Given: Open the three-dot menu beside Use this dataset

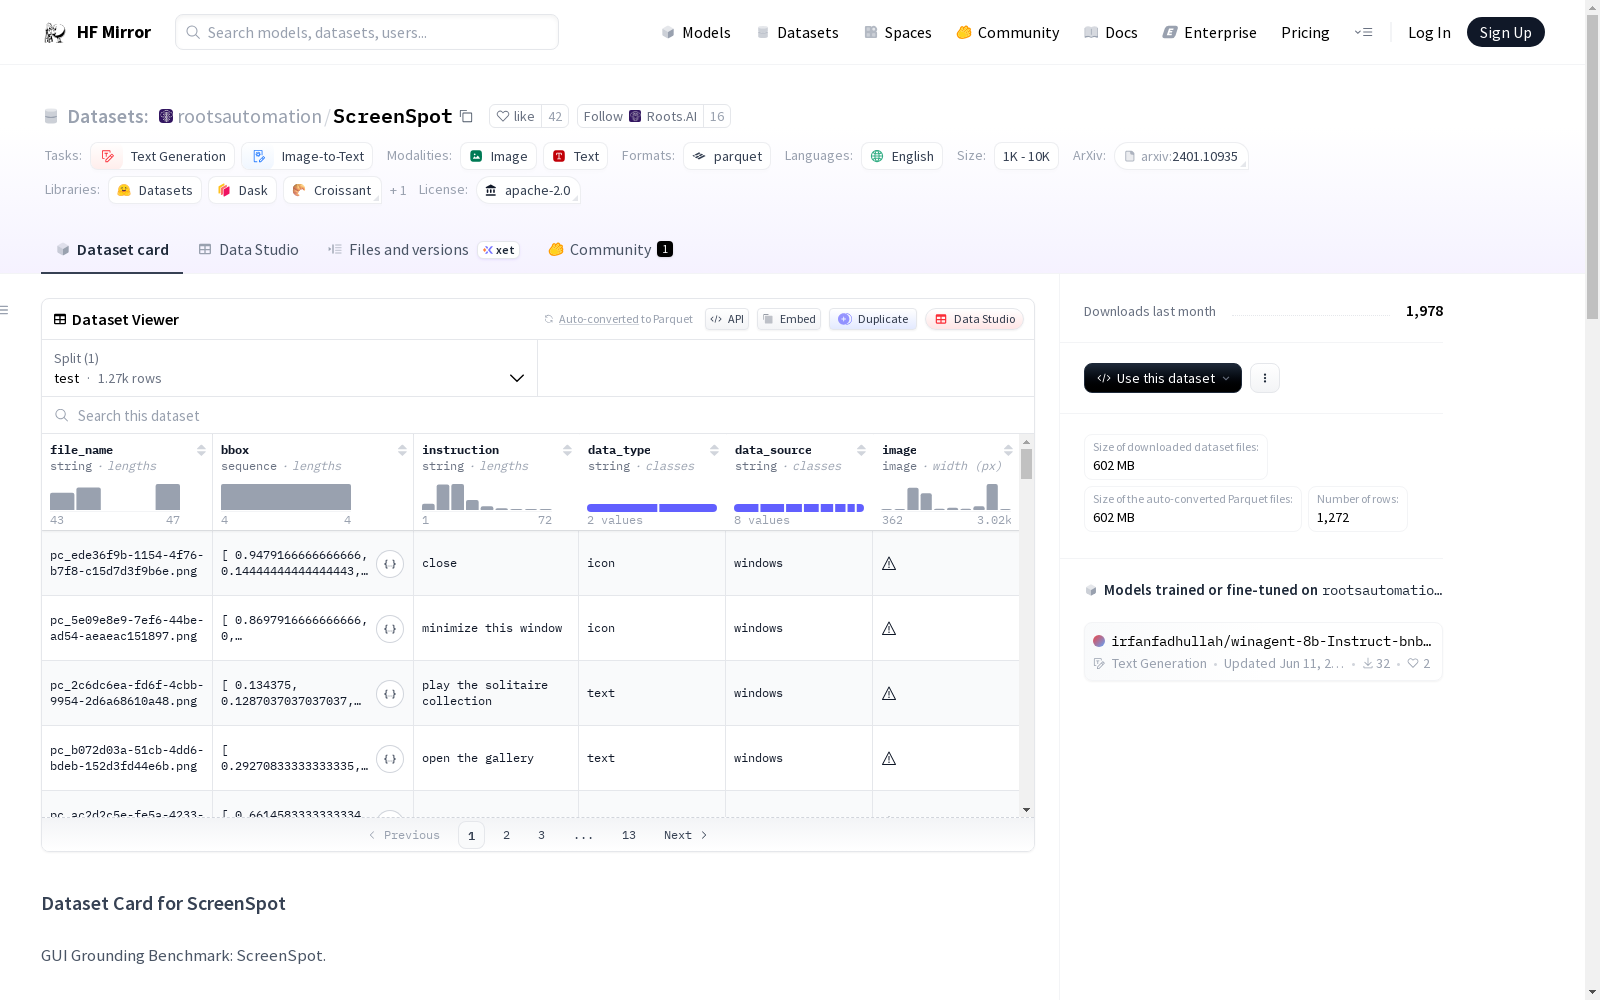Looking at the screenshot, I should point(1265,378).
